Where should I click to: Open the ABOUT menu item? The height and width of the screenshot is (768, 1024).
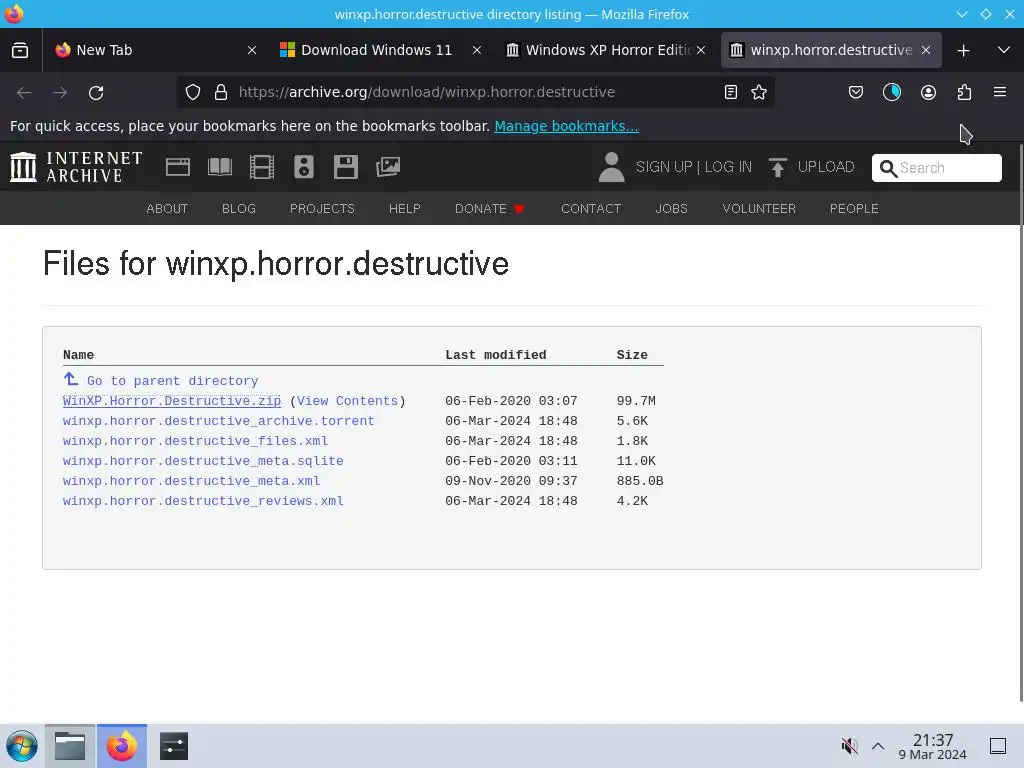point(167,208)
